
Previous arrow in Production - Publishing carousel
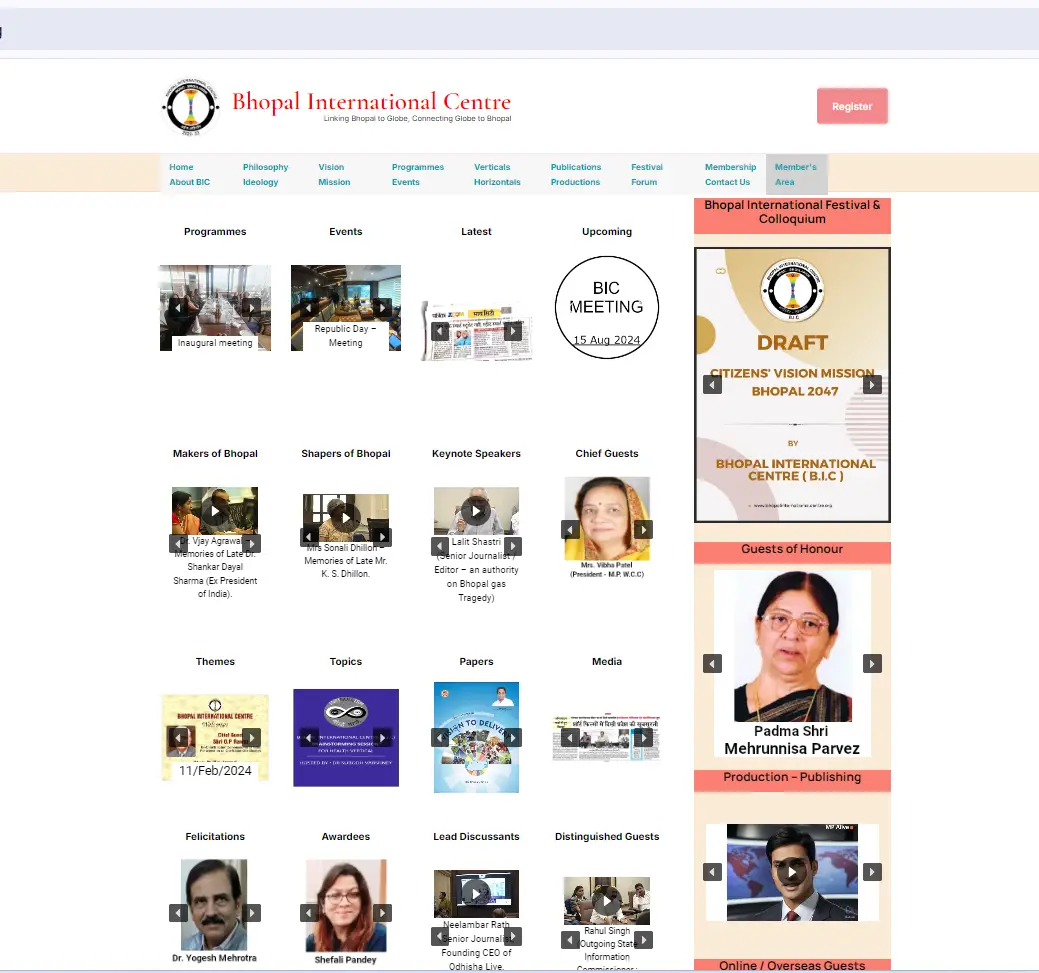712,872
